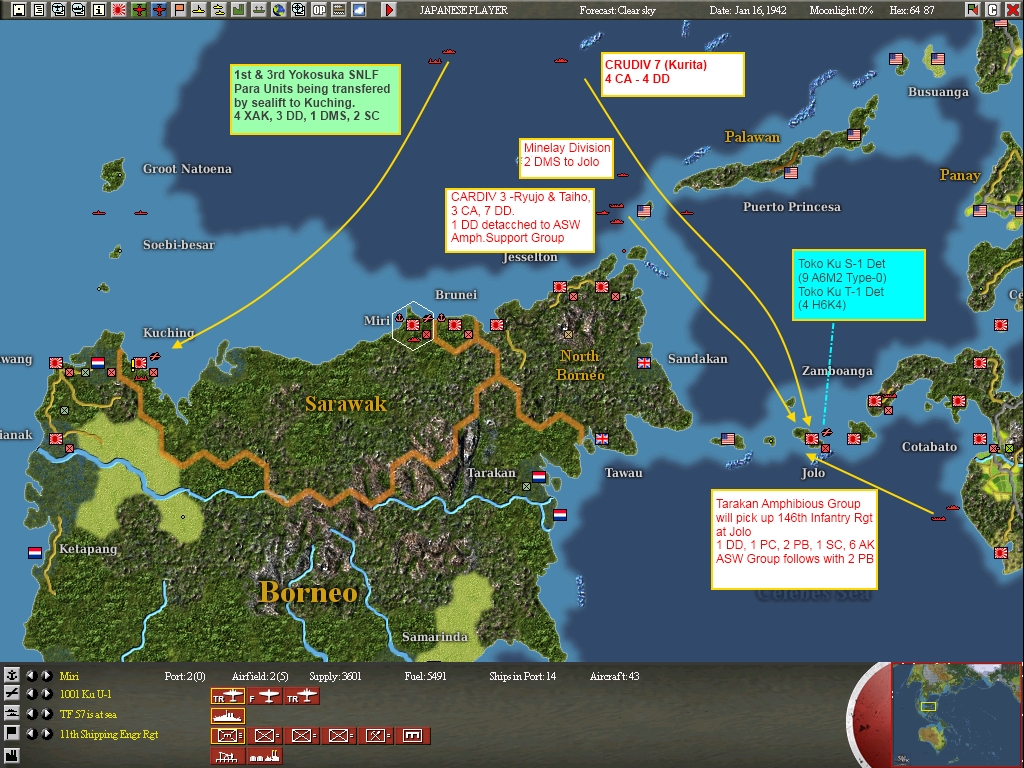The height and width of the screenshot is (768, 1024).
Task: Open 'TF 57 is at sea' task force
Action: point(88,714)
